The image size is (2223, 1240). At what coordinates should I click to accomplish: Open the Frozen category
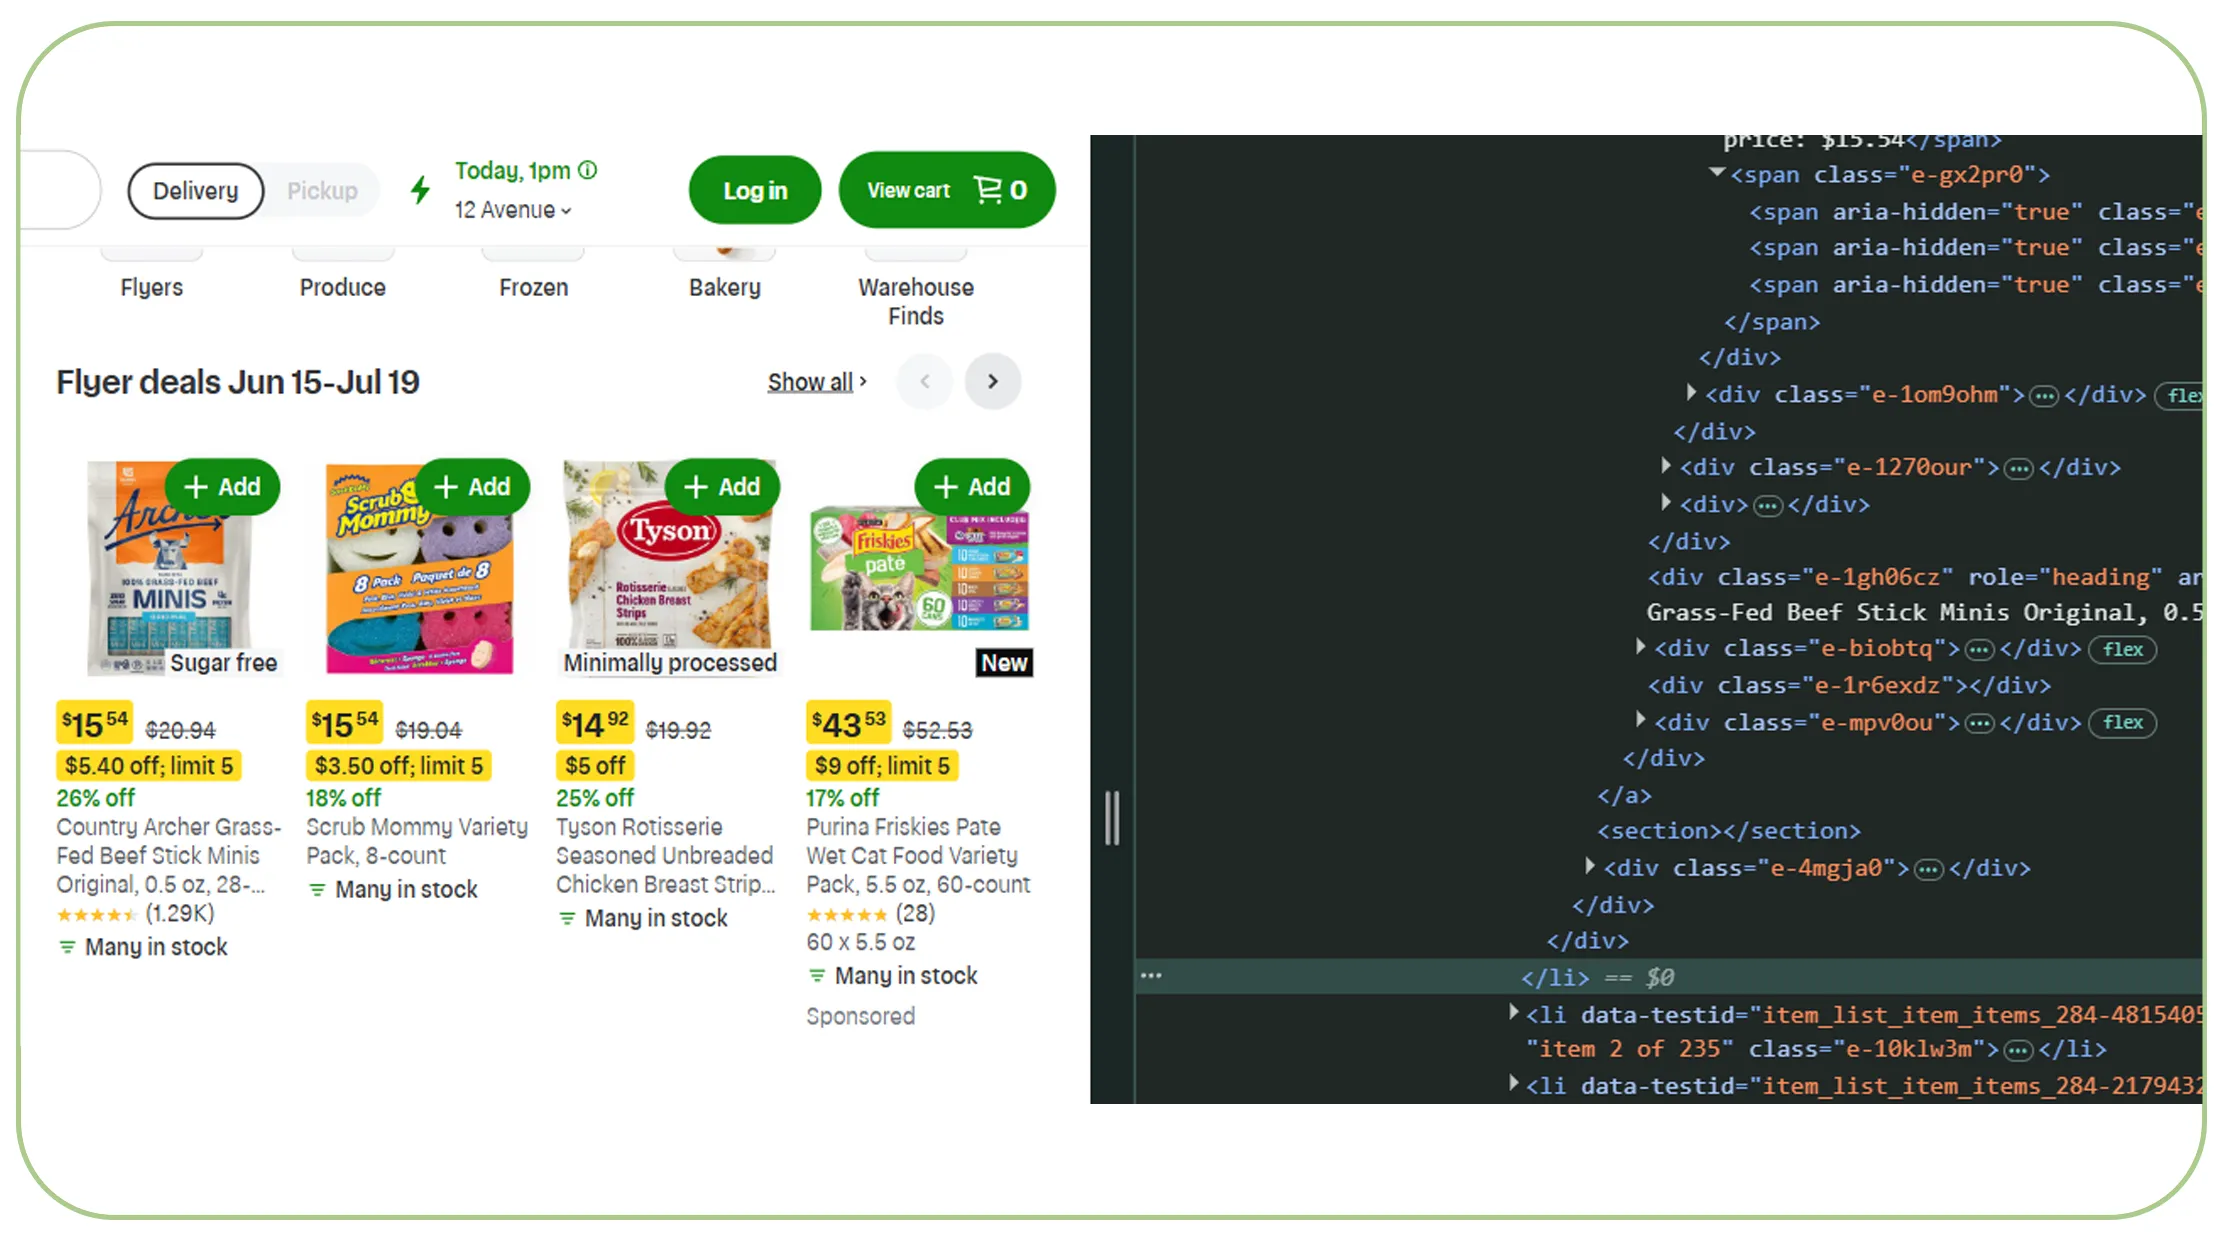(534, 287)
